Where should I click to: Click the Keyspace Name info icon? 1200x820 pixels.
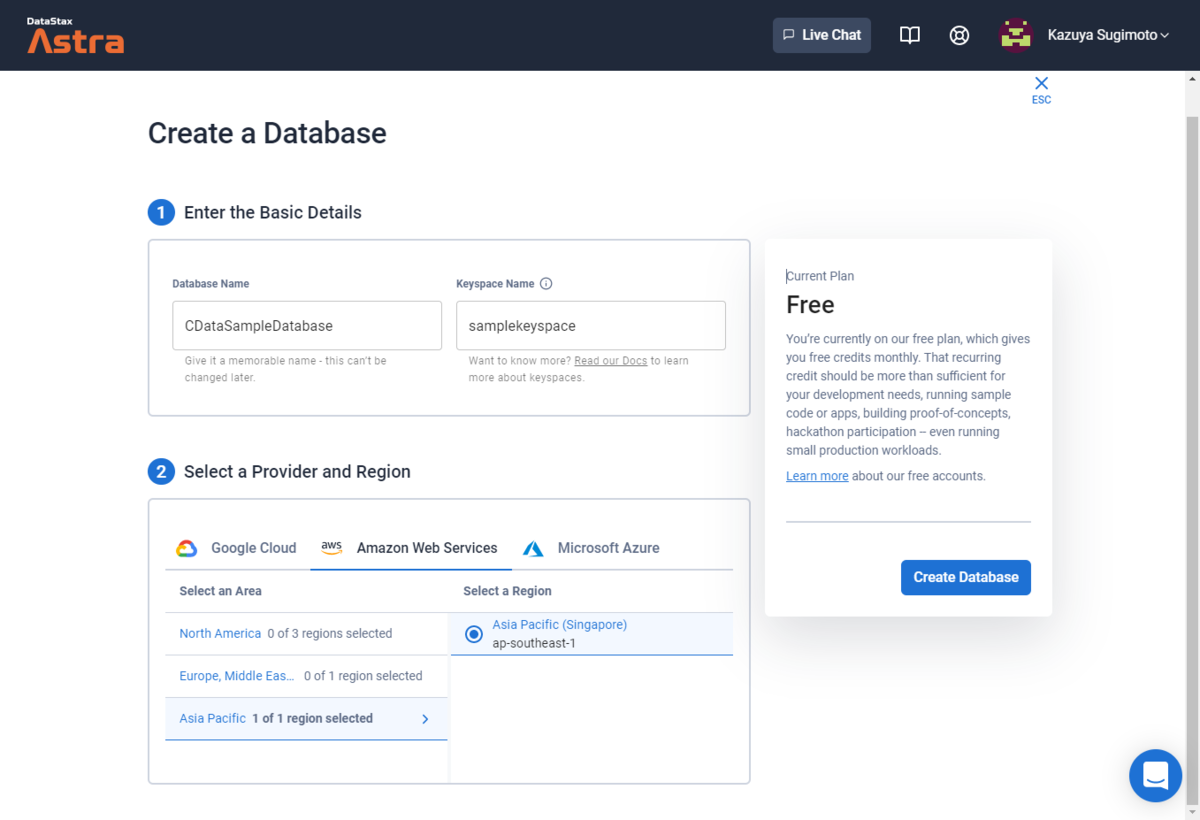click(x=546, y=284)
